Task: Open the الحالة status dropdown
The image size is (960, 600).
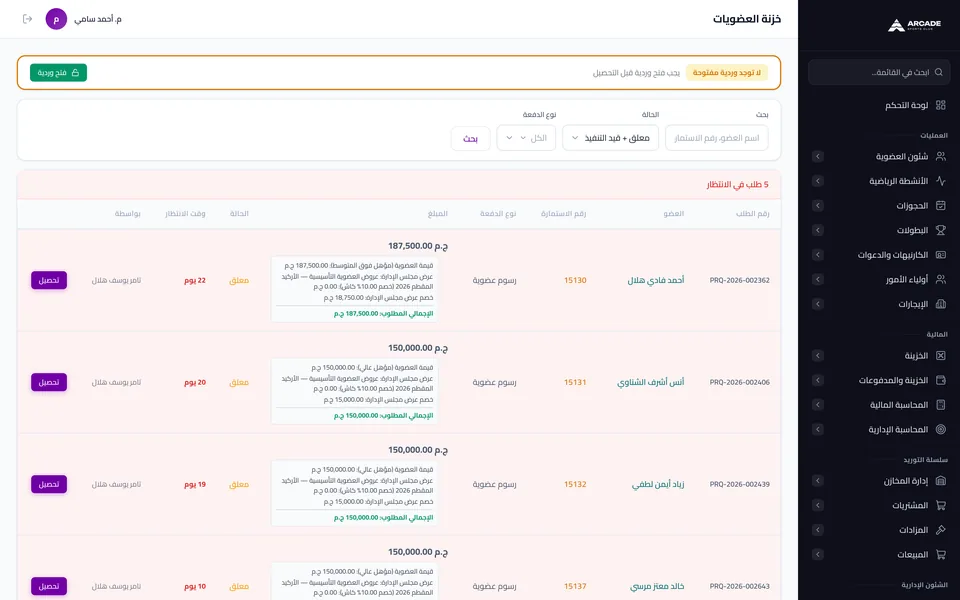Action: (x=610, y=138)
